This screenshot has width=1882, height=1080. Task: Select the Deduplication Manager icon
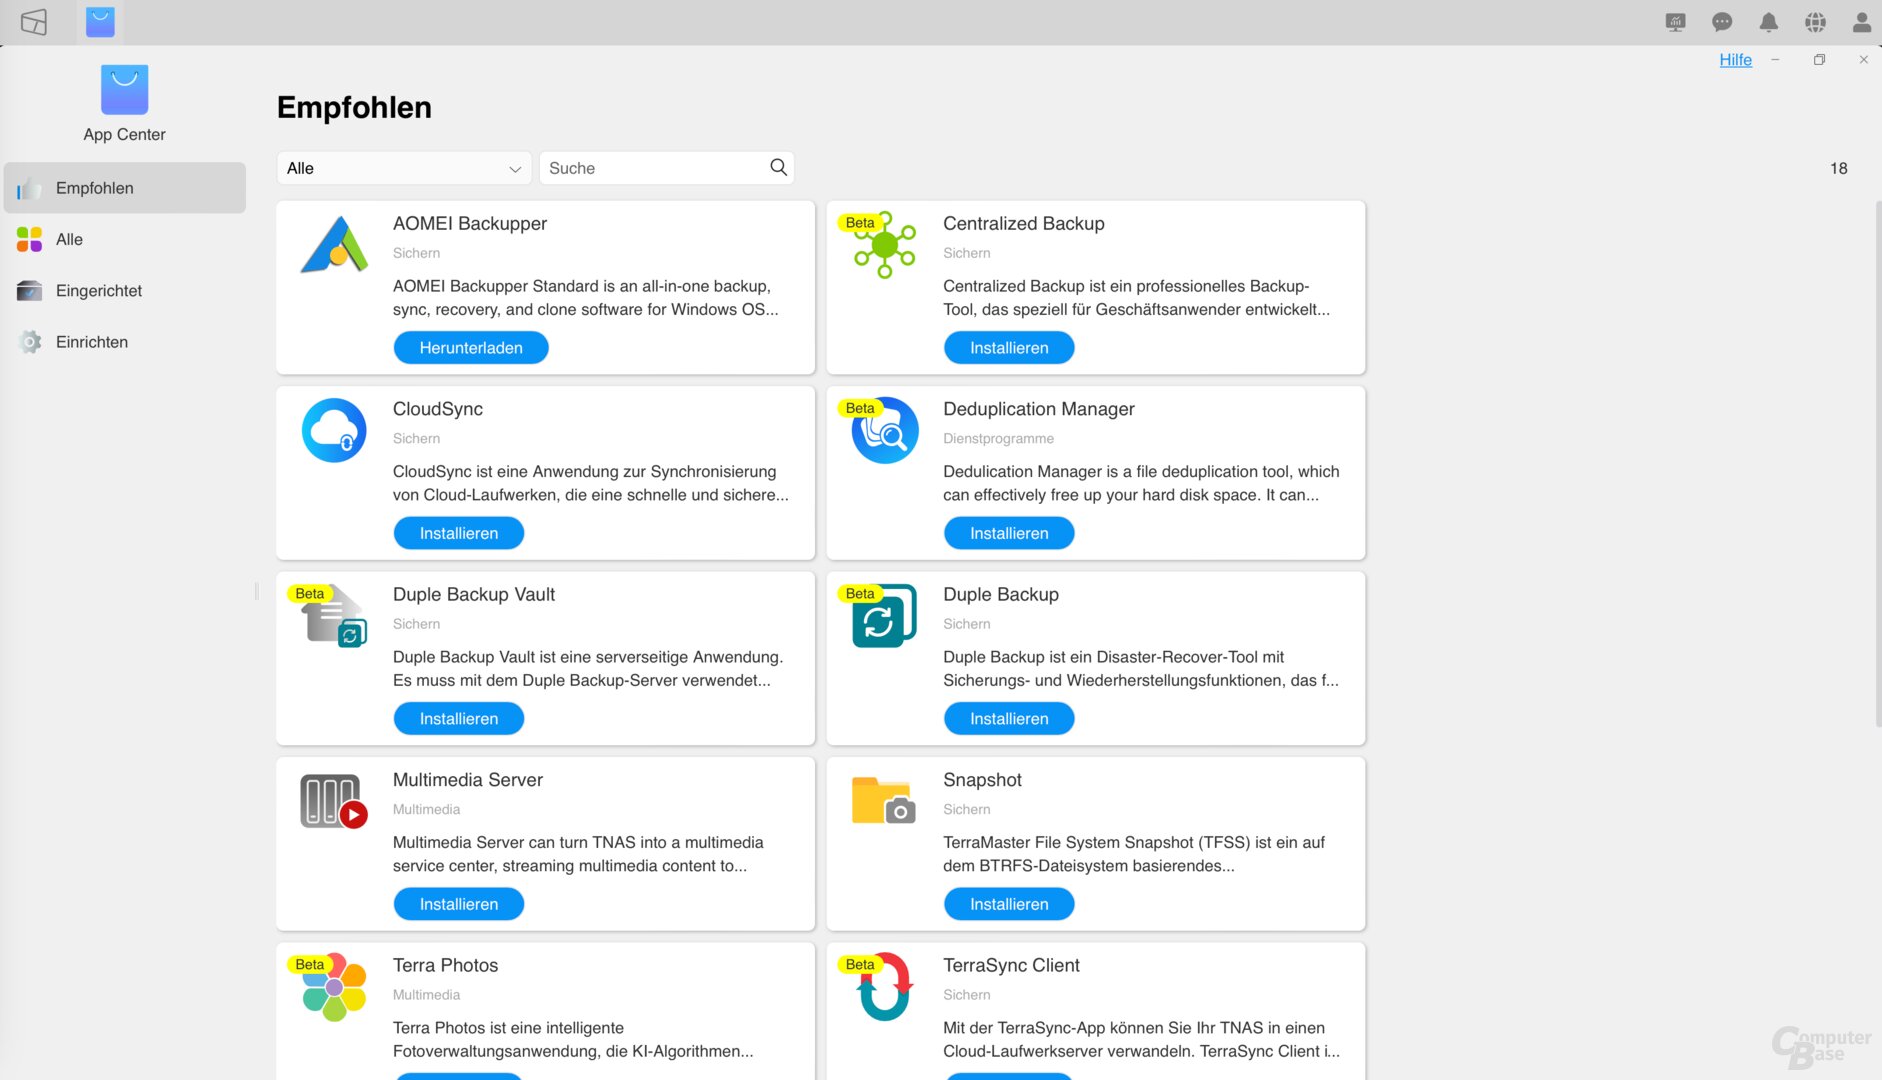884,430
